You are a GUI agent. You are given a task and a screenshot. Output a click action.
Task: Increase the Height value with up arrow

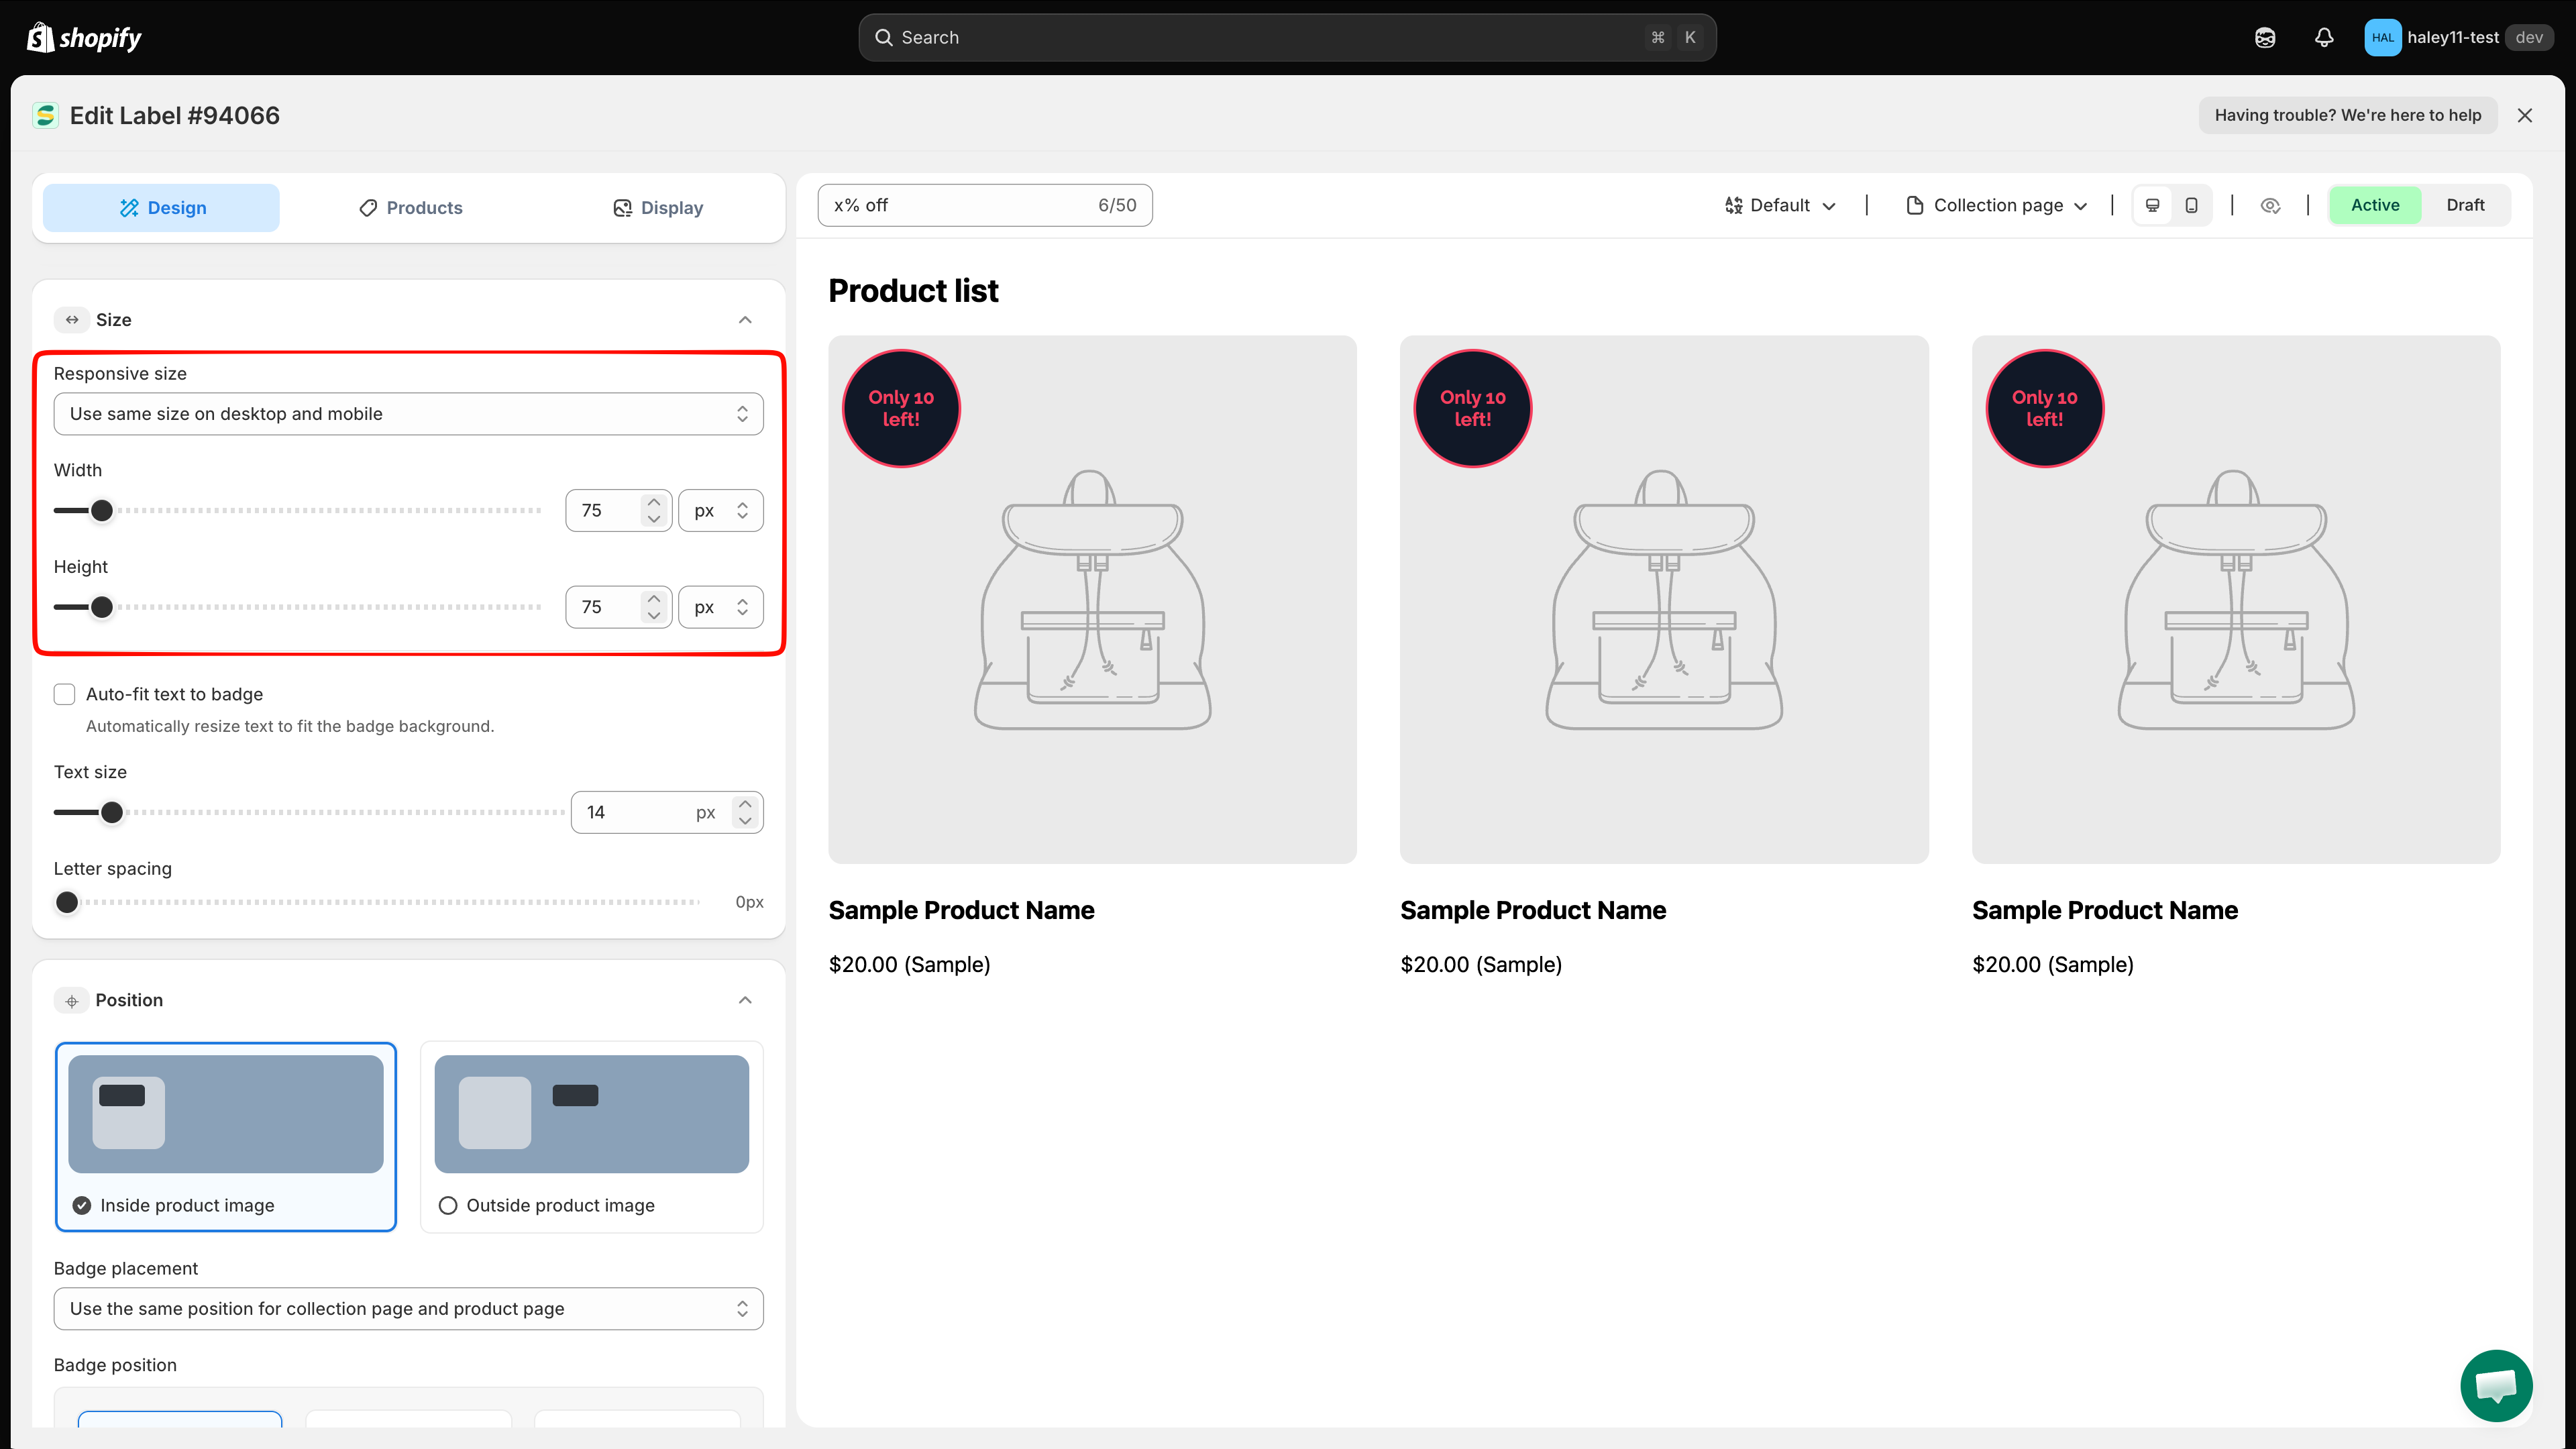(654, 598)
